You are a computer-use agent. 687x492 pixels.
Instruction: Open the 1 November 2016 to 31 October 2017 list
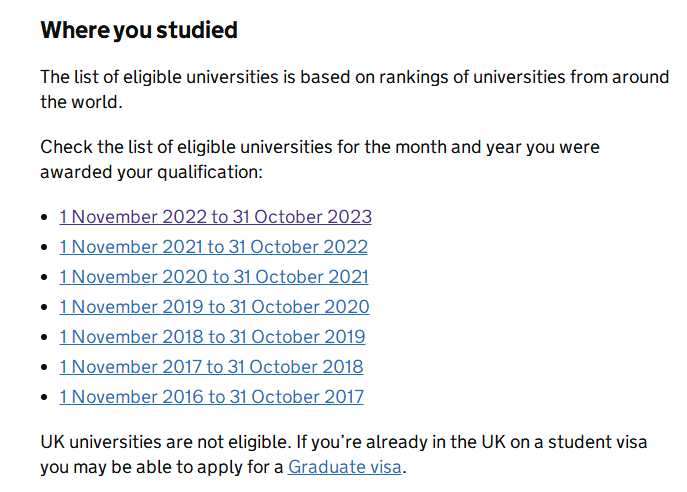pos(211,397)
